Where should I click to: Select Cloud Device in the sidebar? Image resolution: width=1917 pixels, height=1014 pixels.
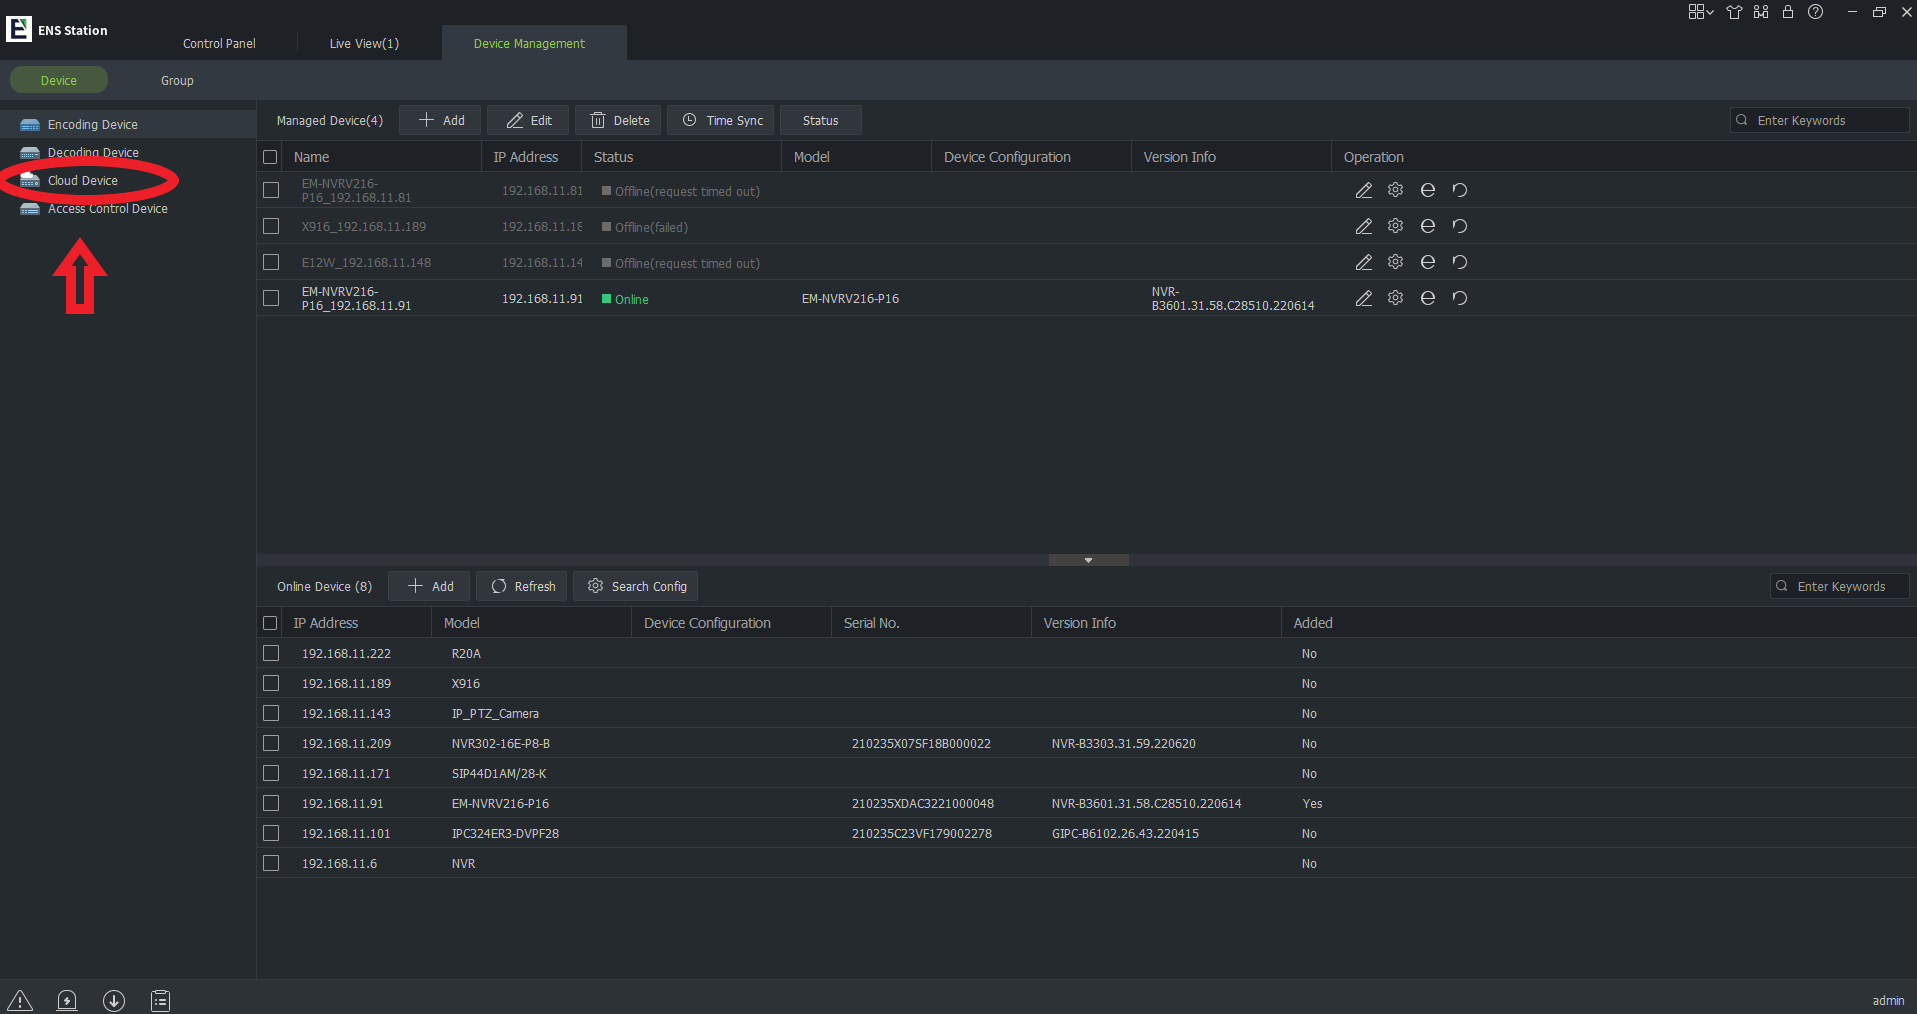84,180
